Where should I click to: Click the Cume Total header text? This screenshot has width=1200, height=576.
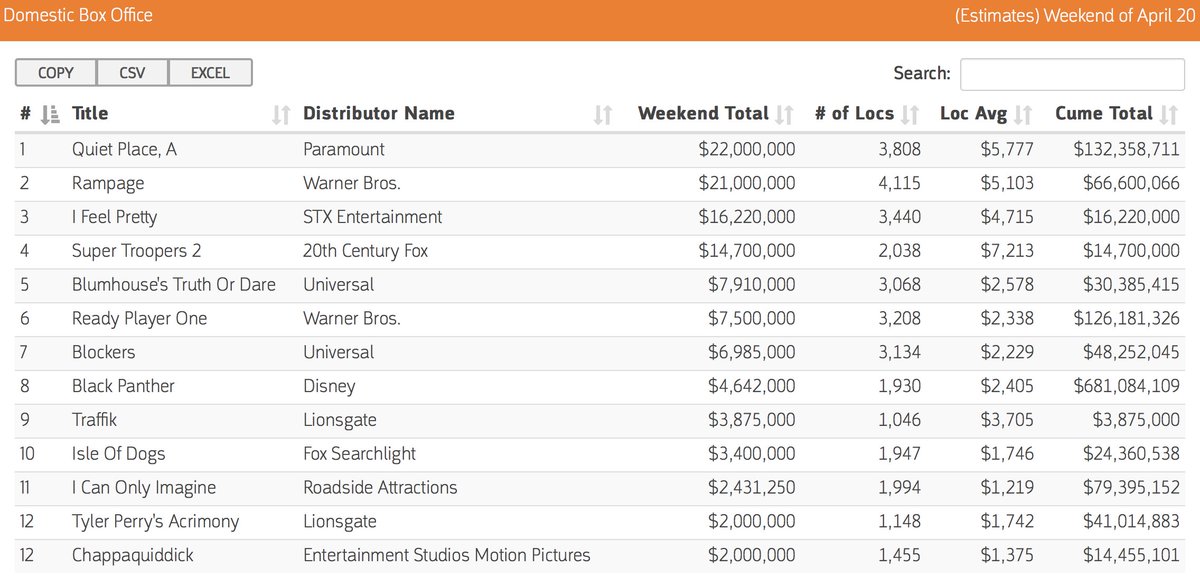point(1104,114)
